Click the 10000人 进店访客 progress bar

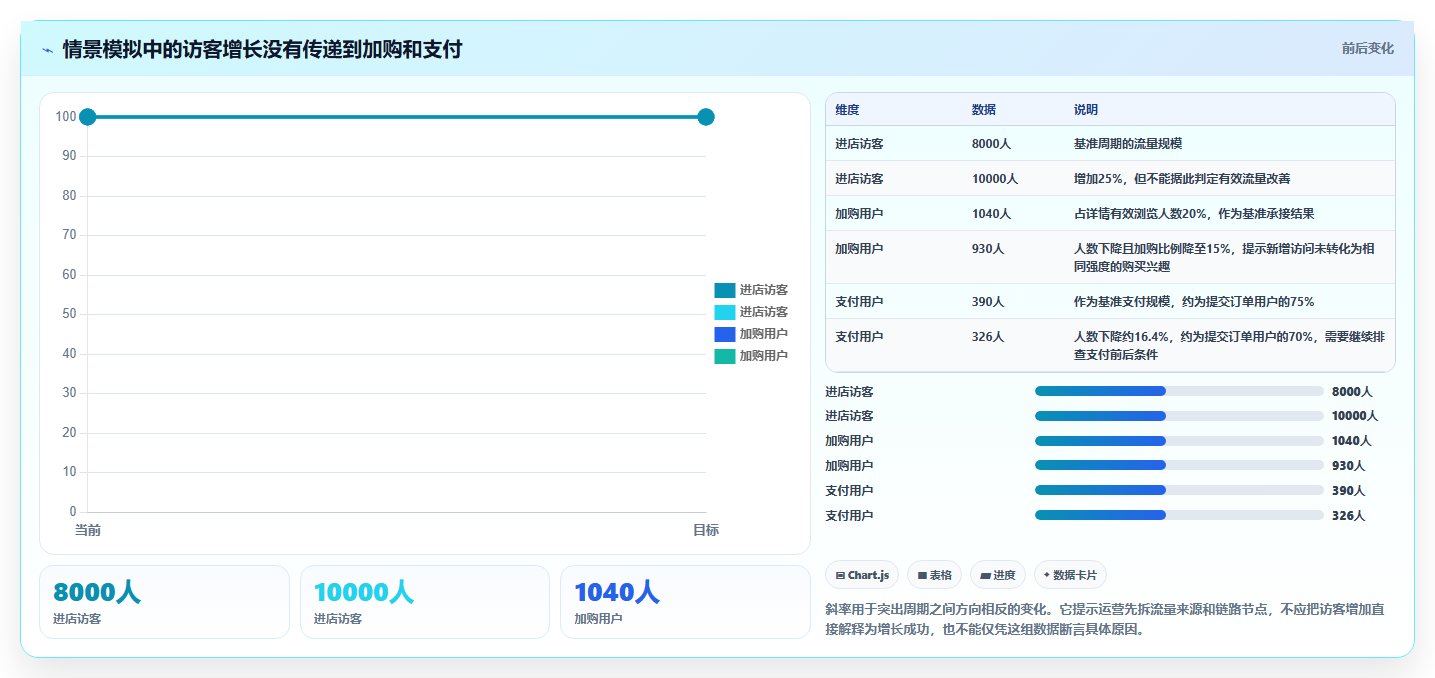(x=1179, y=416)
